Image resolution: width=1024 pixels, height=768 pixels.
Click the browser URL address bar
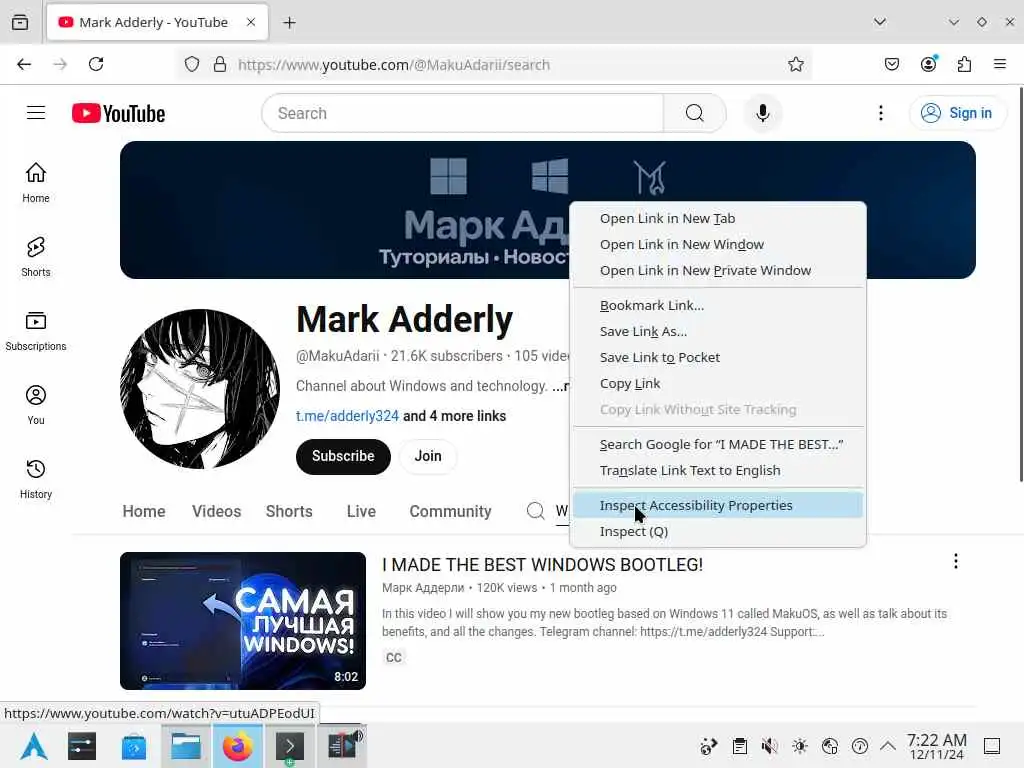493,64
